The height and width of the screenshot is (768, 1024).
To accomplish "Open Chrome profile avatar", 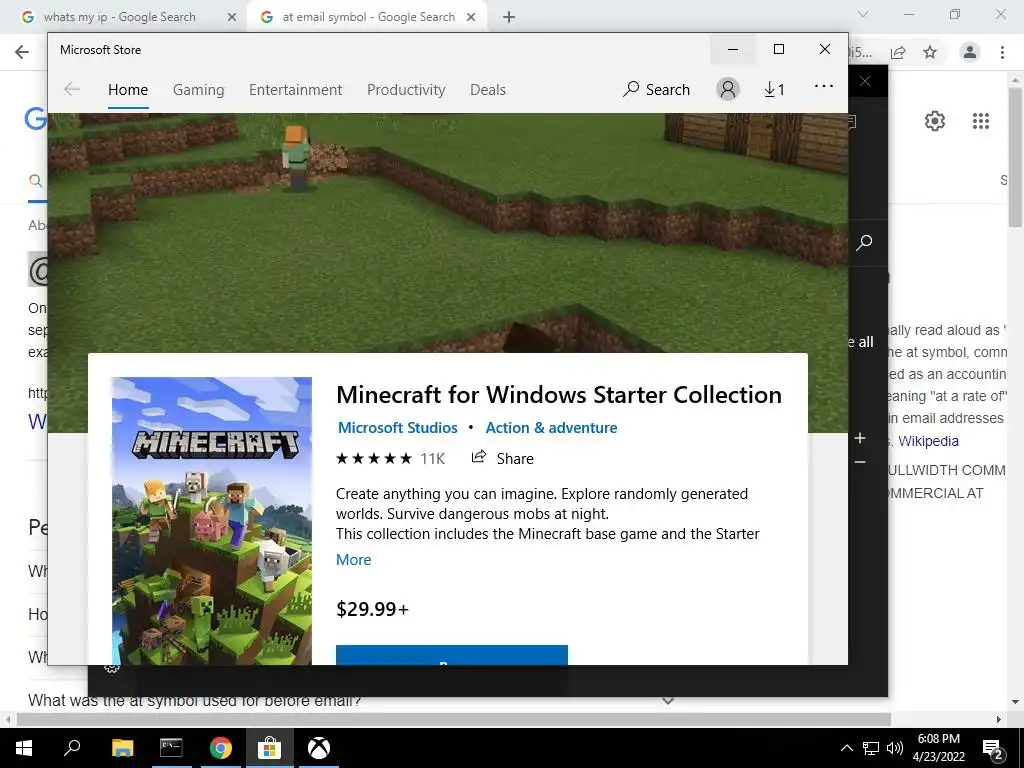I will click(969, 52).
